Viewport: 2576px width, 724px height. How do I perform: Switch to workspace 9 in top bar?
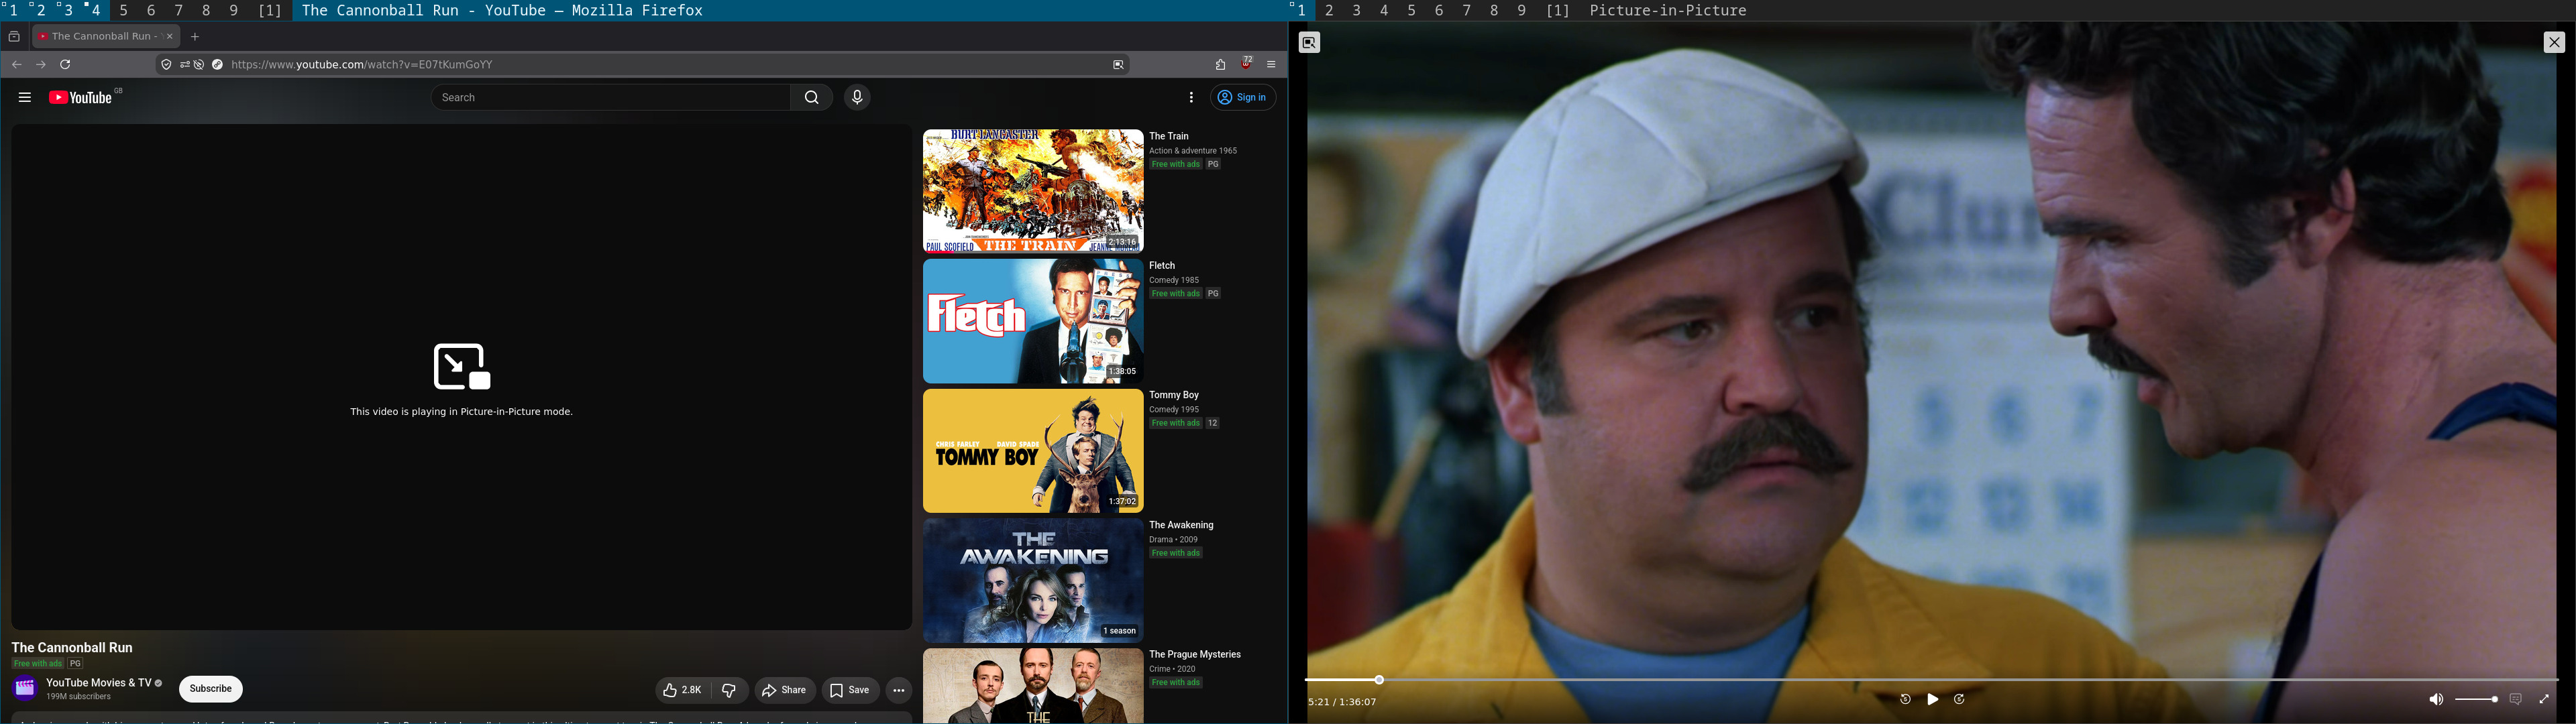click(x=235, y=10)
